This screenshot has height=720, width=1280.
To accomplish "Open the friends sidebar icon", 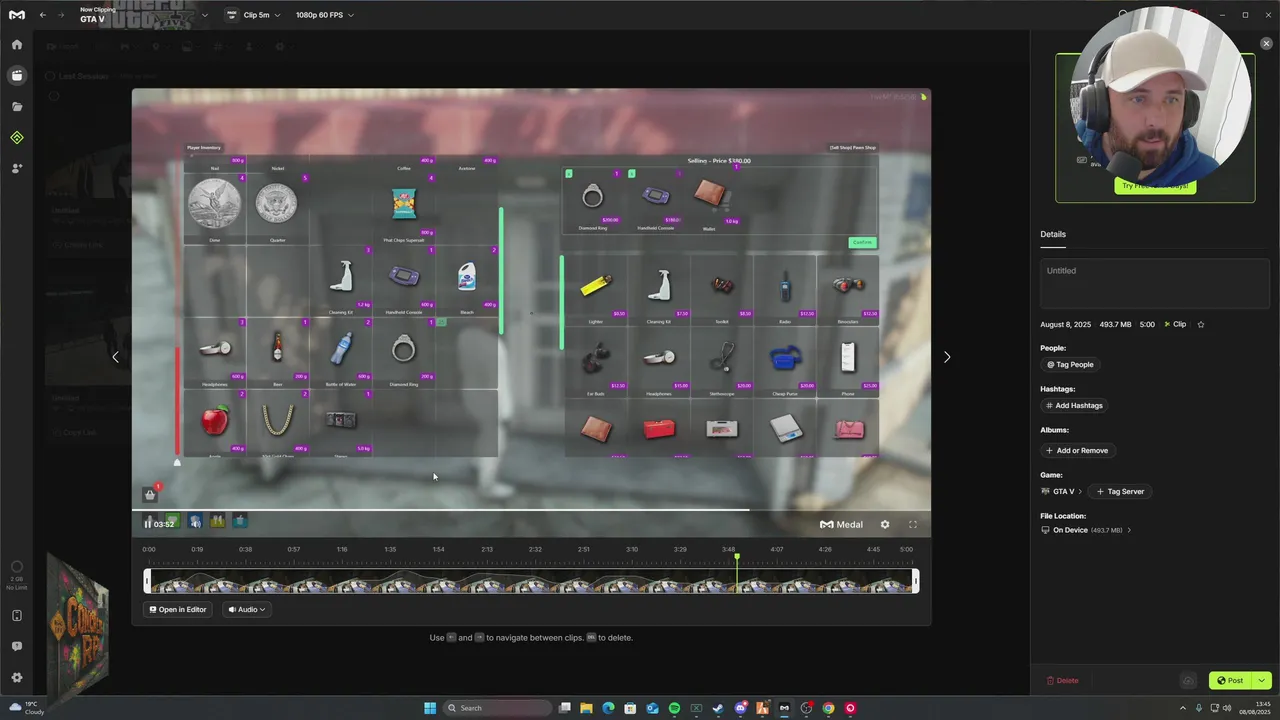I will point(16,168).
